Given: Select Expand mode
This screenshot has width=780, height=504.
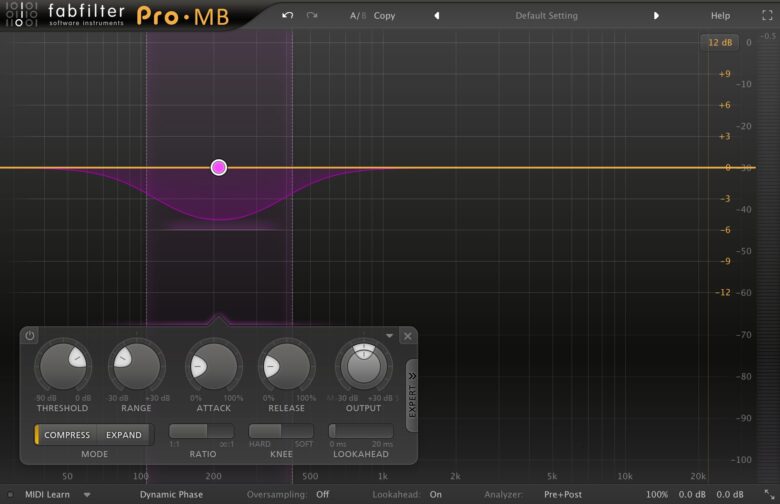Looking at the screenshot, I should [124, 435].
